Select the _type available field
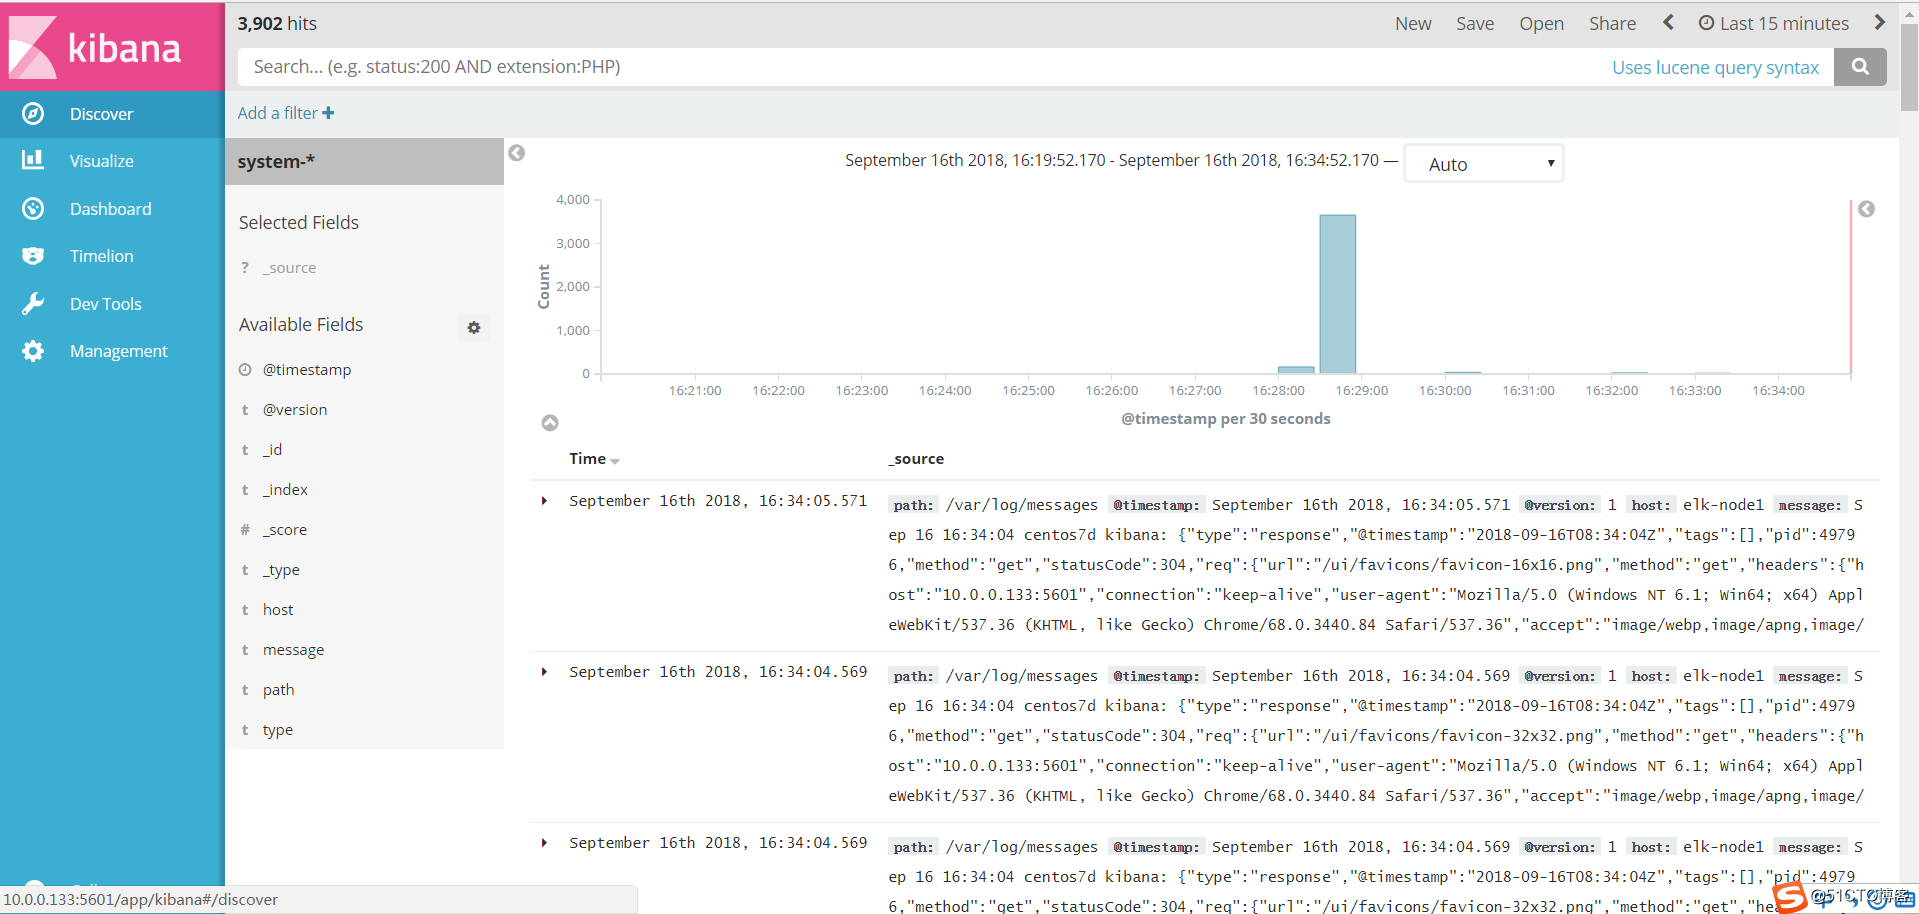This screenshot has width=1919, height=914. 281,570
